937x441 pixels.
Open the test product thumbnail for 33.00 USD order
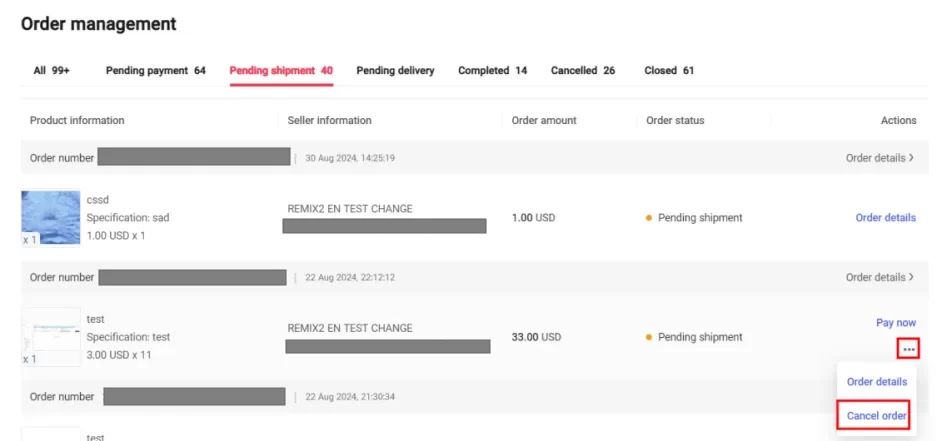[x=51, y=337]
